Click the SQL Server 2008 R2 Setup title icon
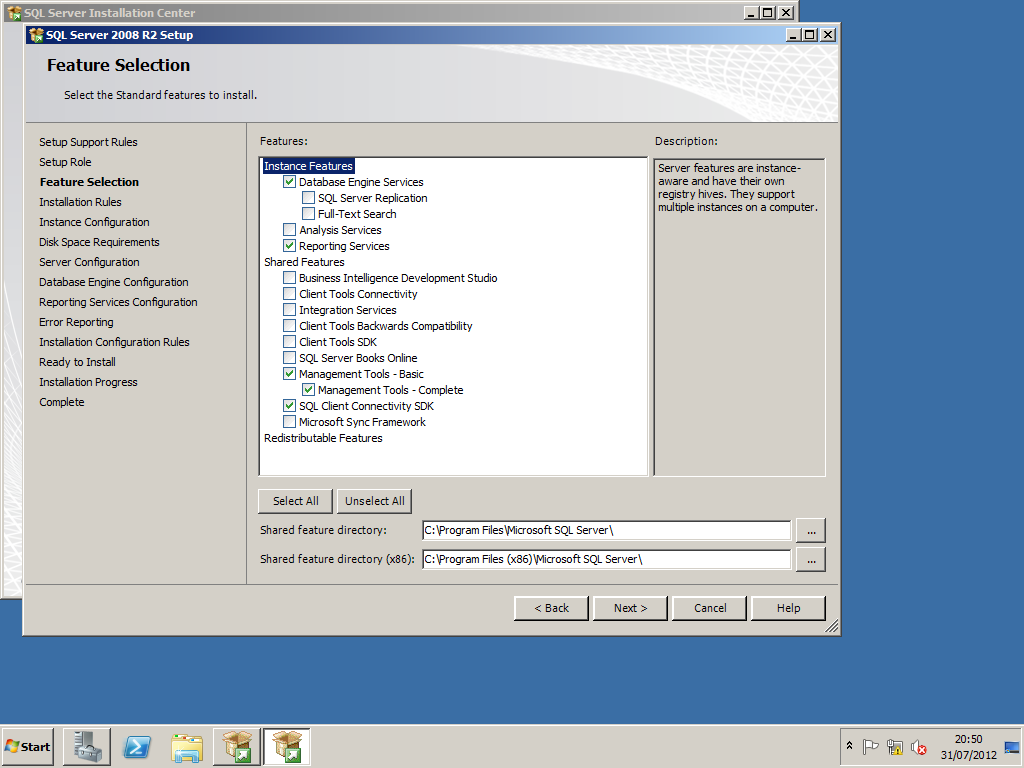This screenshot has width=1024, height=768. click(37, 35)
